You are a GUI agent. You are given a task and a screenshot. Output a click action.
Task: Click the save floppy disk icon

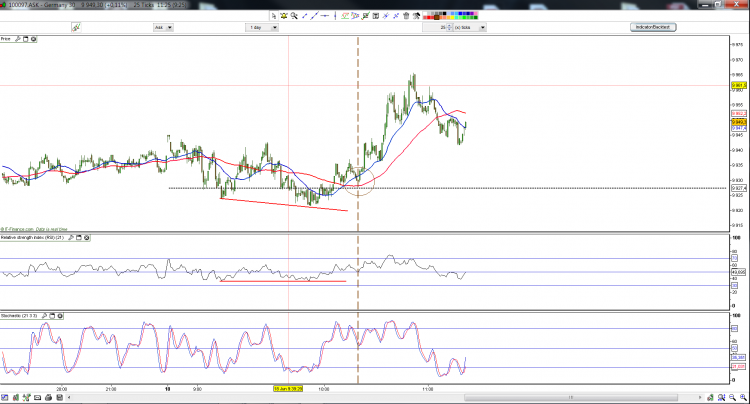coord(59,397)
